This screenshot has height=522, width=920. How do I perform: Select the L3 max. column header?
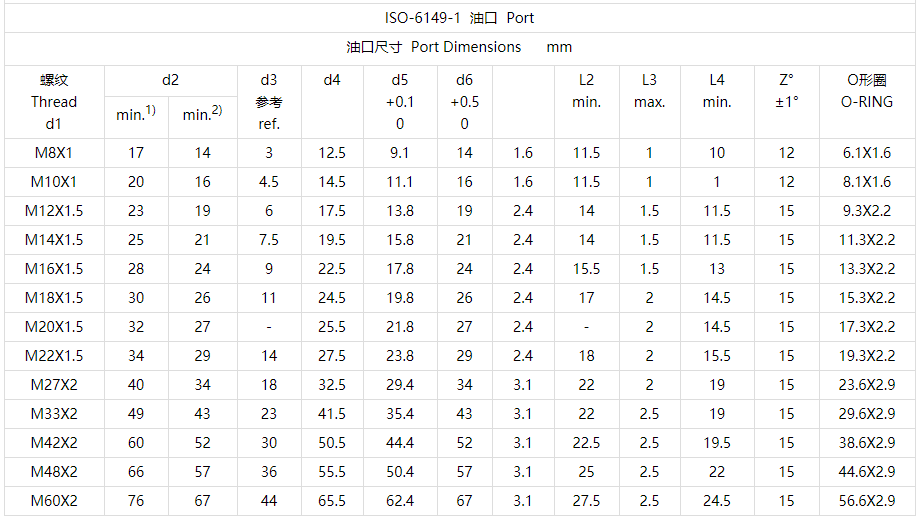pyautogui.click(x=650, y=91)
